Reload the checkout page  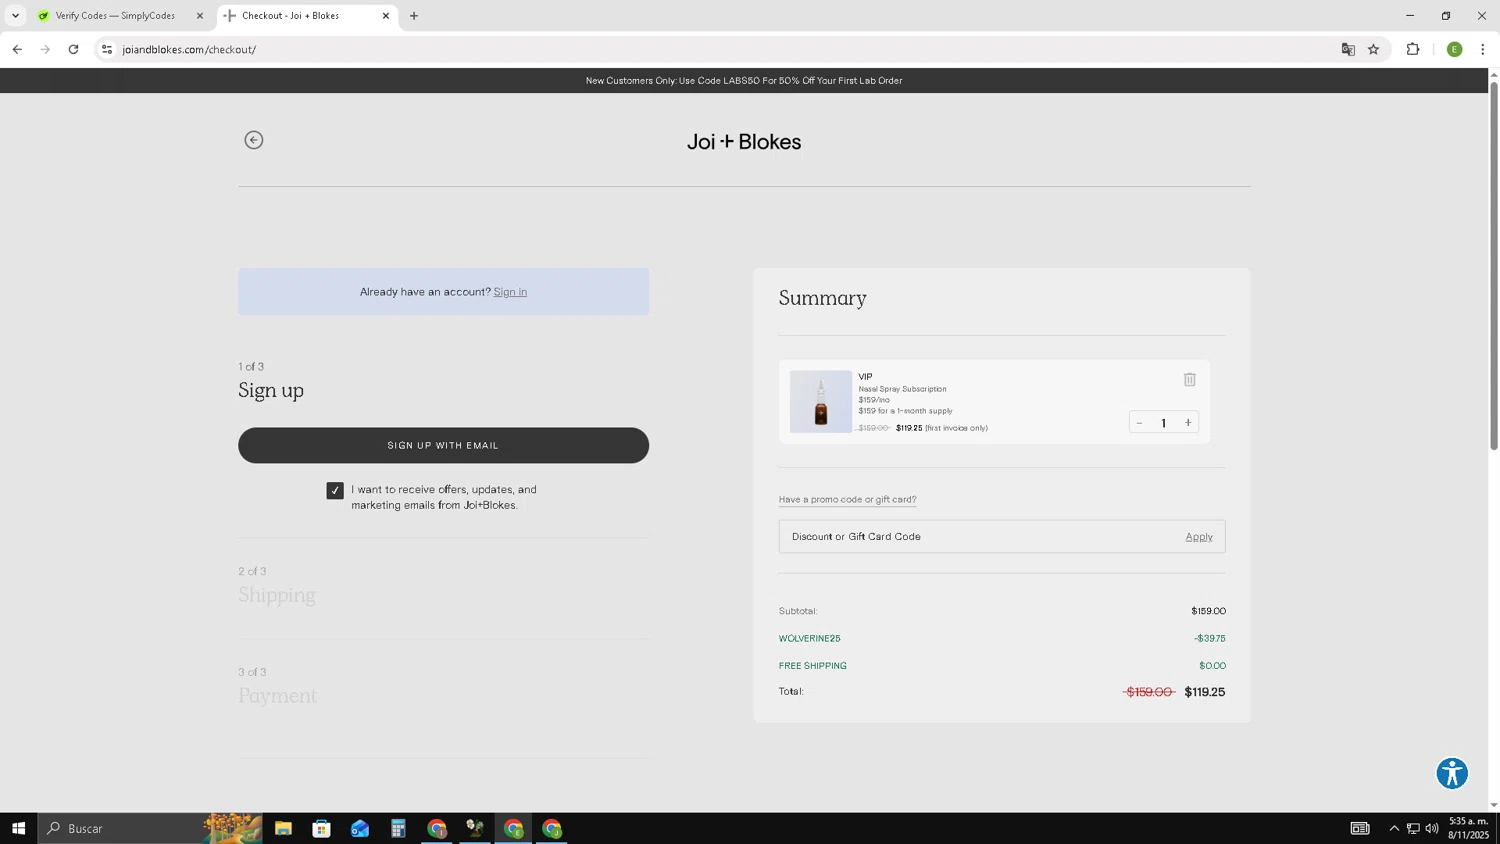[73, 49]
